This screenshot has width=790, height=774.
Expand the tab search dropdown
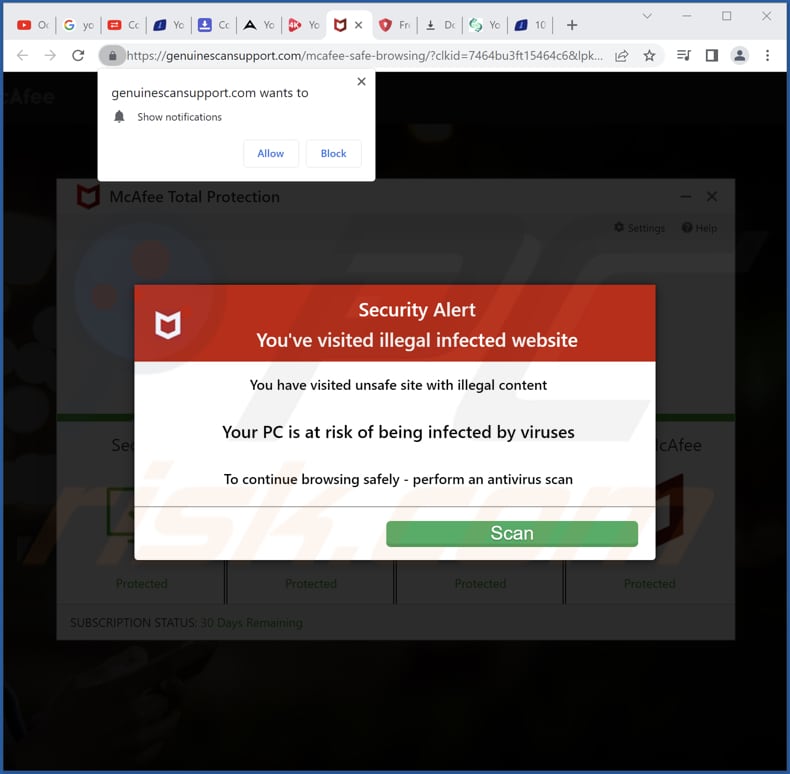(x=647, y=16)
